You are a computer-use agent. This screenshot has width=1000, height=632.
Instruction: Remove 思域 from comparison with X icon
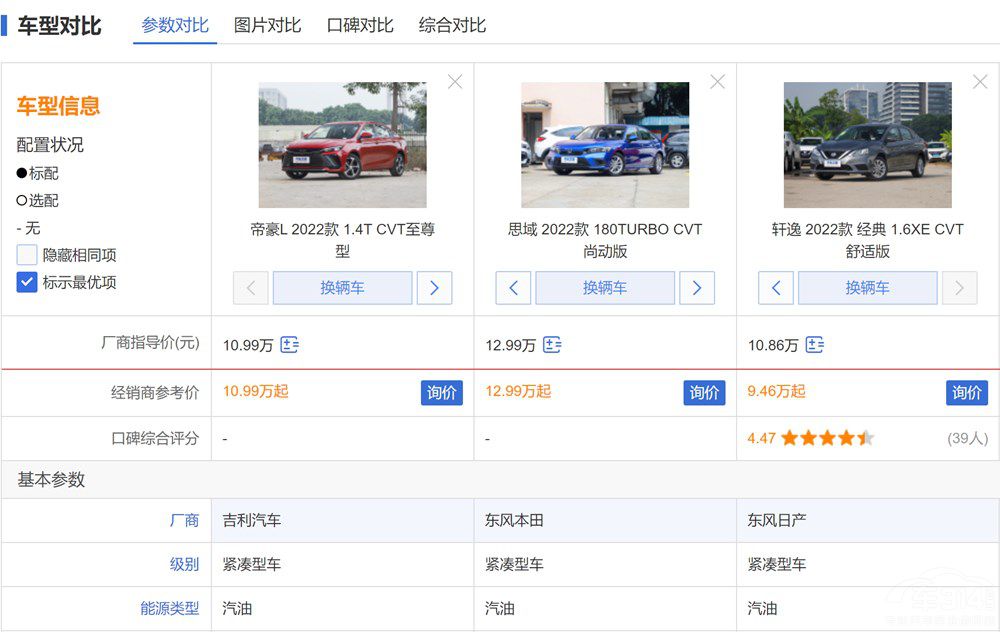[x=717, y=82]
